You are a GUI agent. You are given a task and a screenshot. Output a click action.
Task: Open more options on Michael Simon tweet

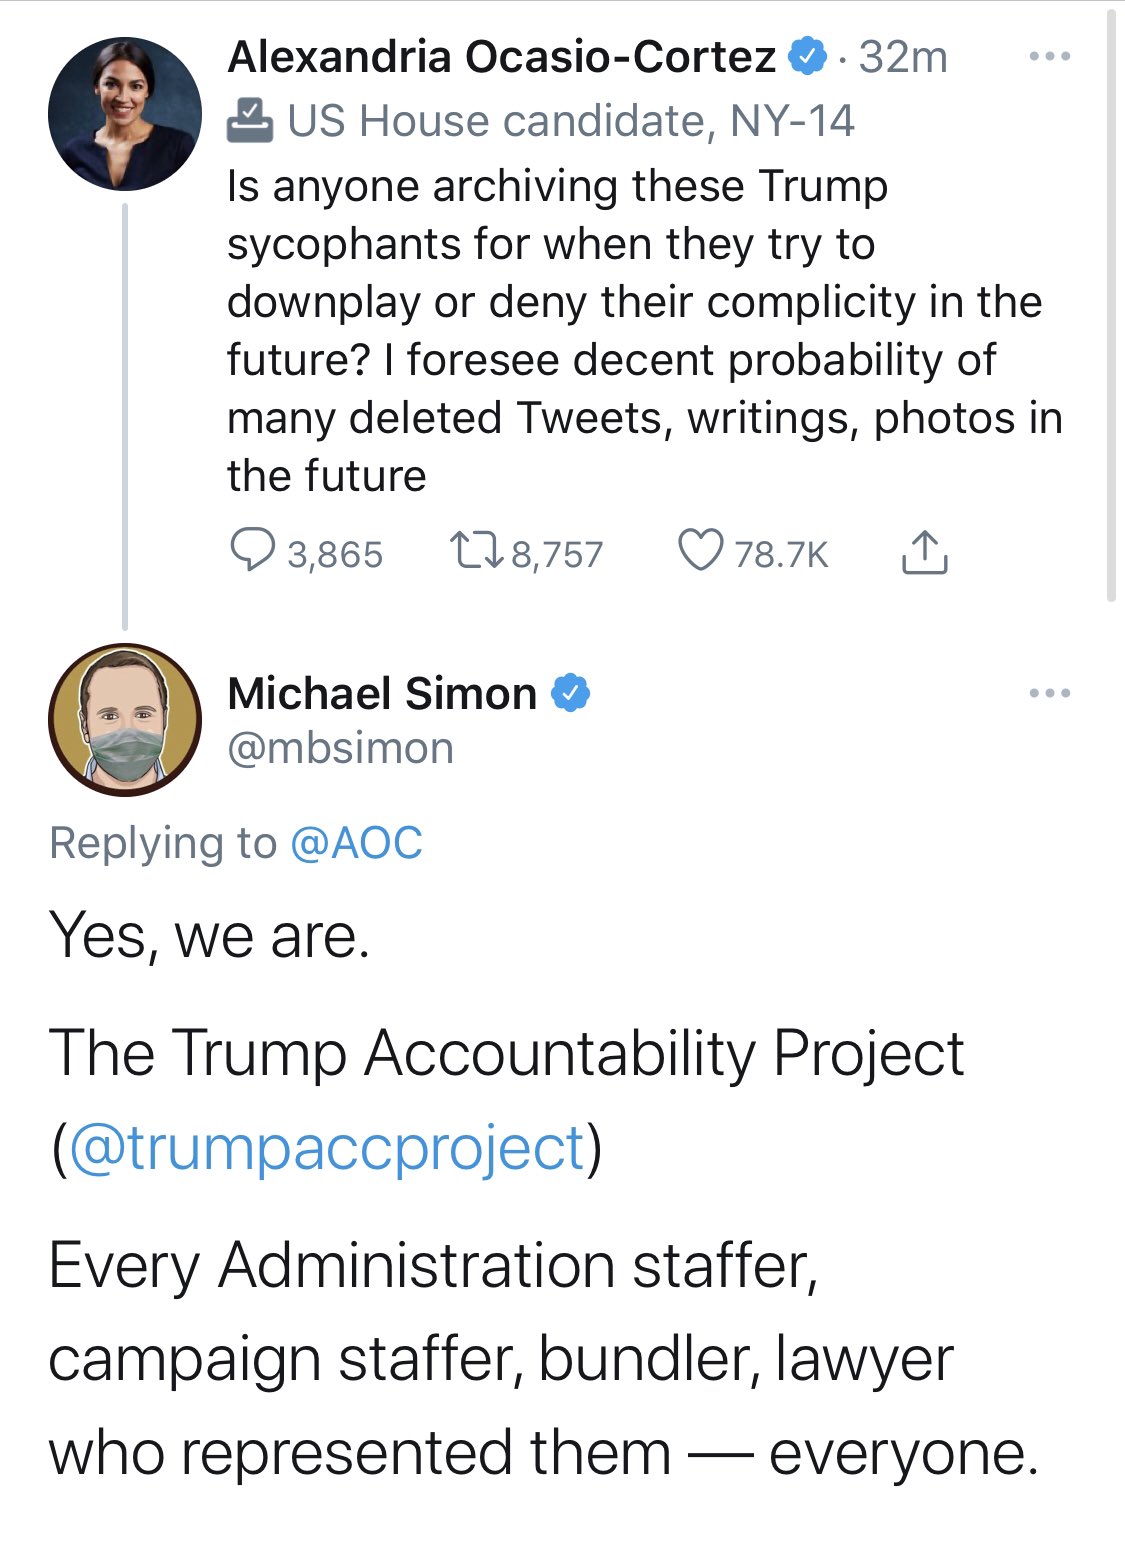(1049, 693)
